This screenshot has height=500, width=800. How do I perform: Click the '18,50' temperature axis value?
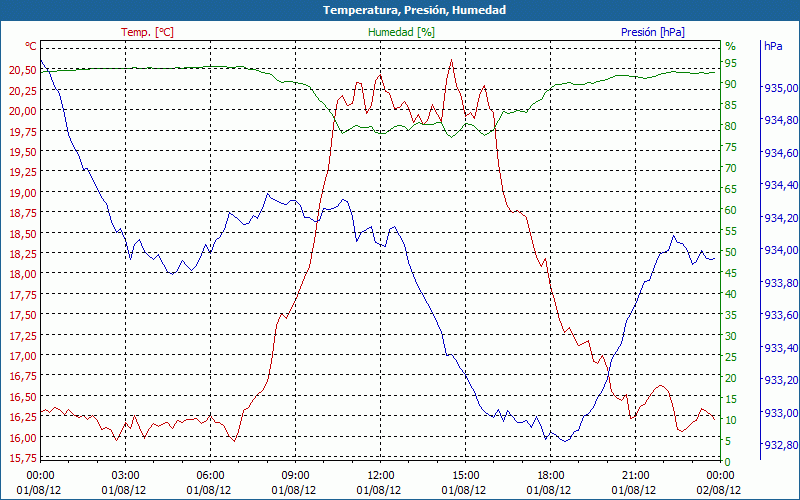[22, 233]
